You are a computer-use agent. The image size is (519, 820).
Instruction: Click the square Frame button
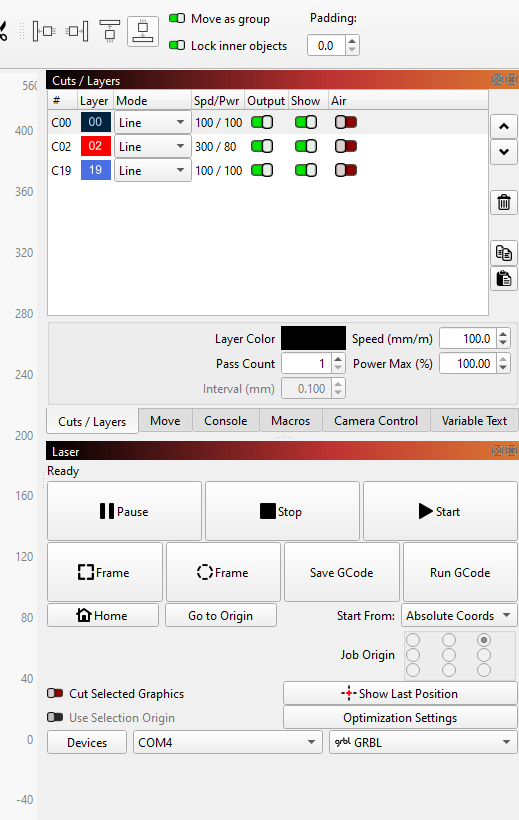click(x=105, y=572)
